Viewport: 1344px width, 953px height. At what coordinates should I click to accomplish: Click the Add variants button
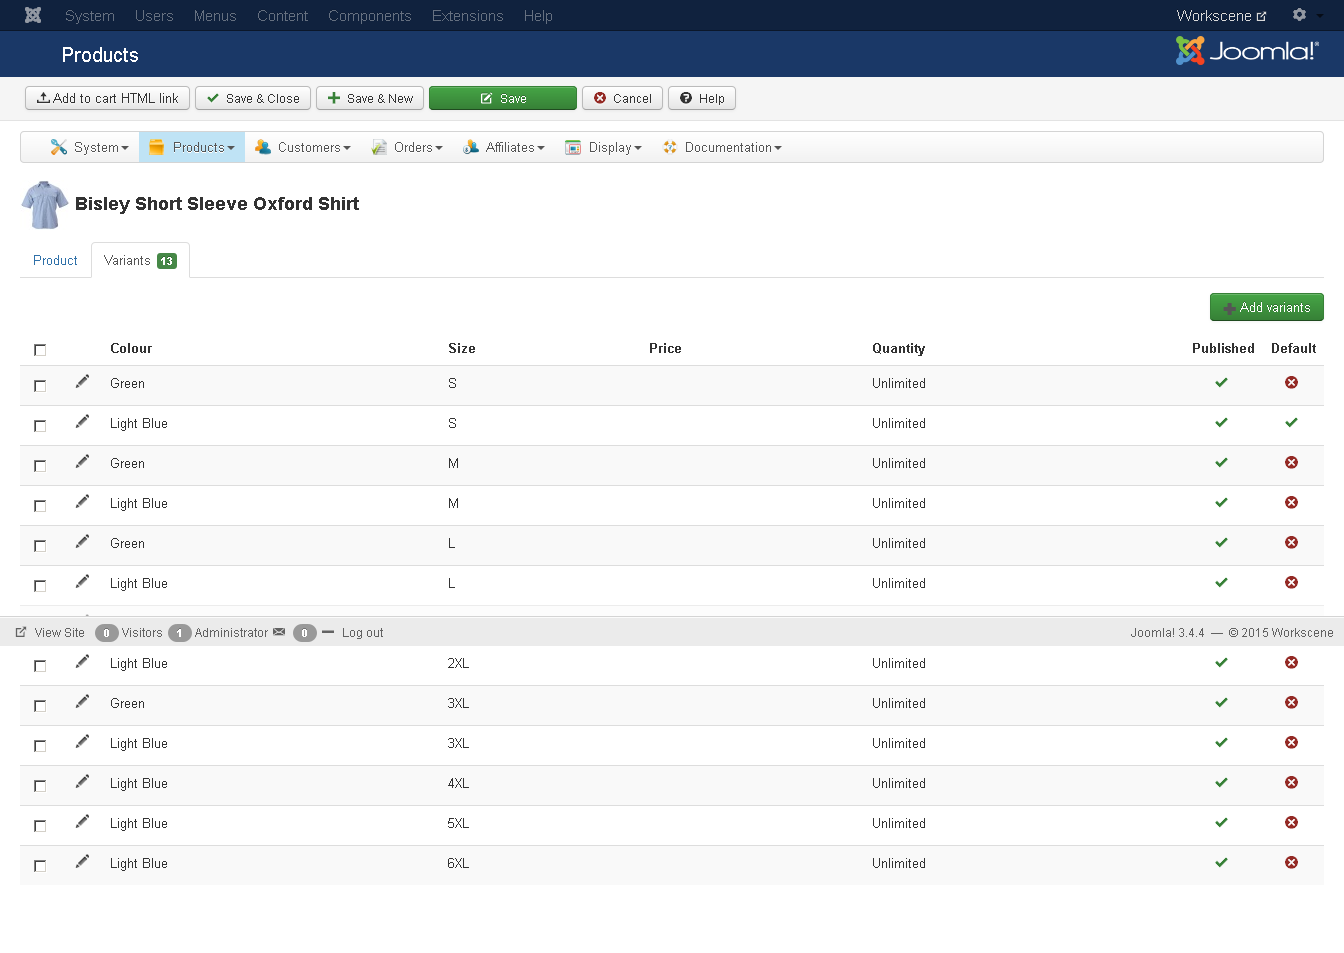1266,307
